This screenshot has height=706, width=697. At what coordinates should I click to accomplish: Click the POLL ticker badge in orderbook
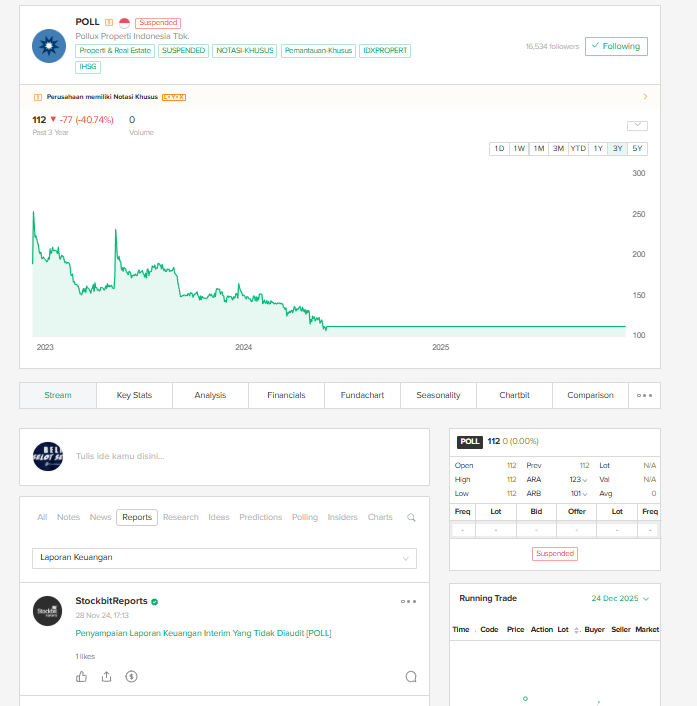click(x=470, y=442)
